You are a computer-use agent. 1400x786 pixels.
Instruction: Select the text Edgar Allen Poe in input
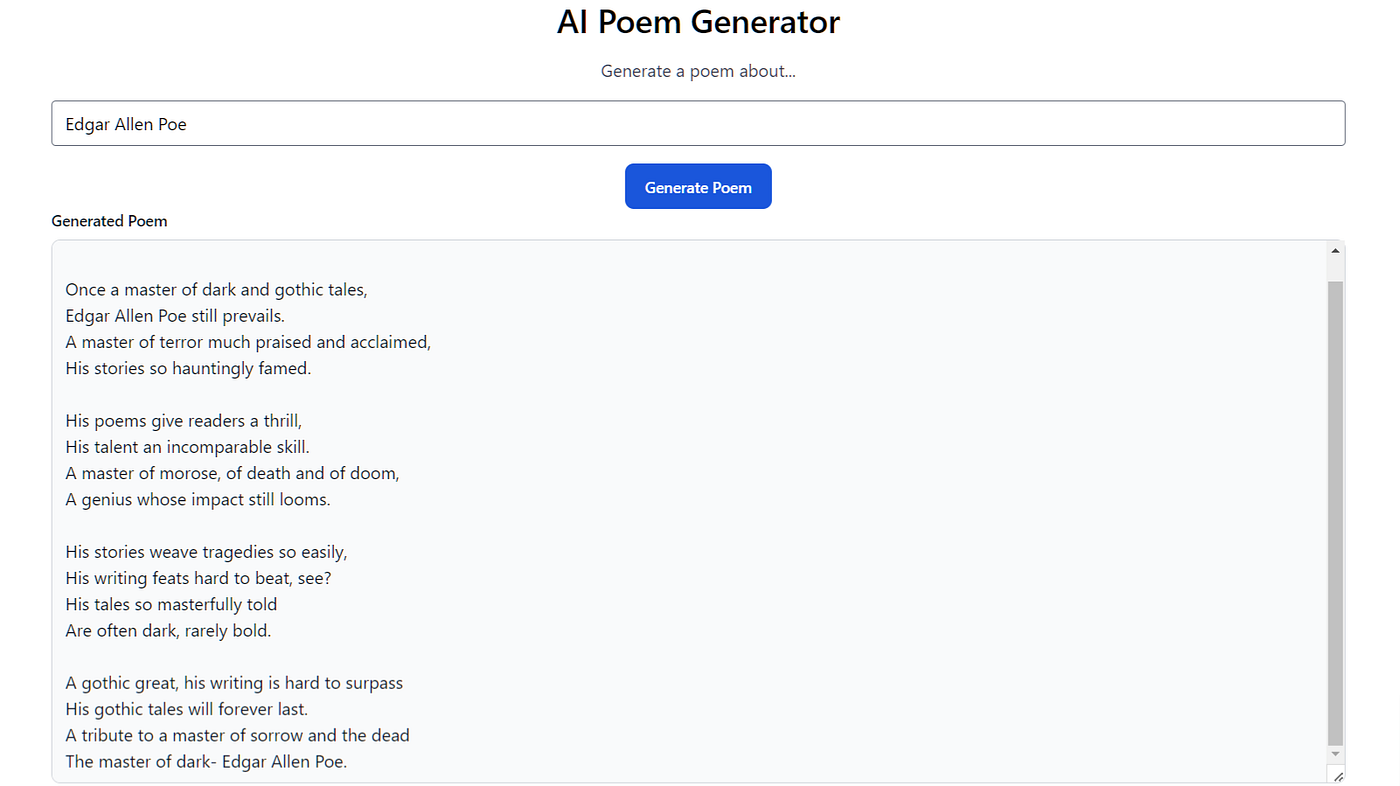pos(126,125)
